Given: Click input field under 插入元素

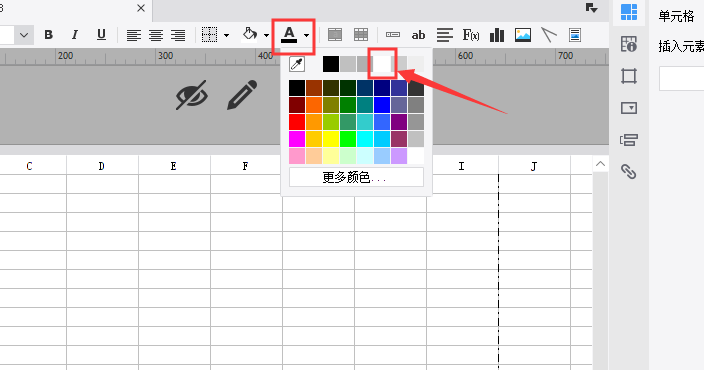Looking at the screenshot, I should (x=682, y=79).
